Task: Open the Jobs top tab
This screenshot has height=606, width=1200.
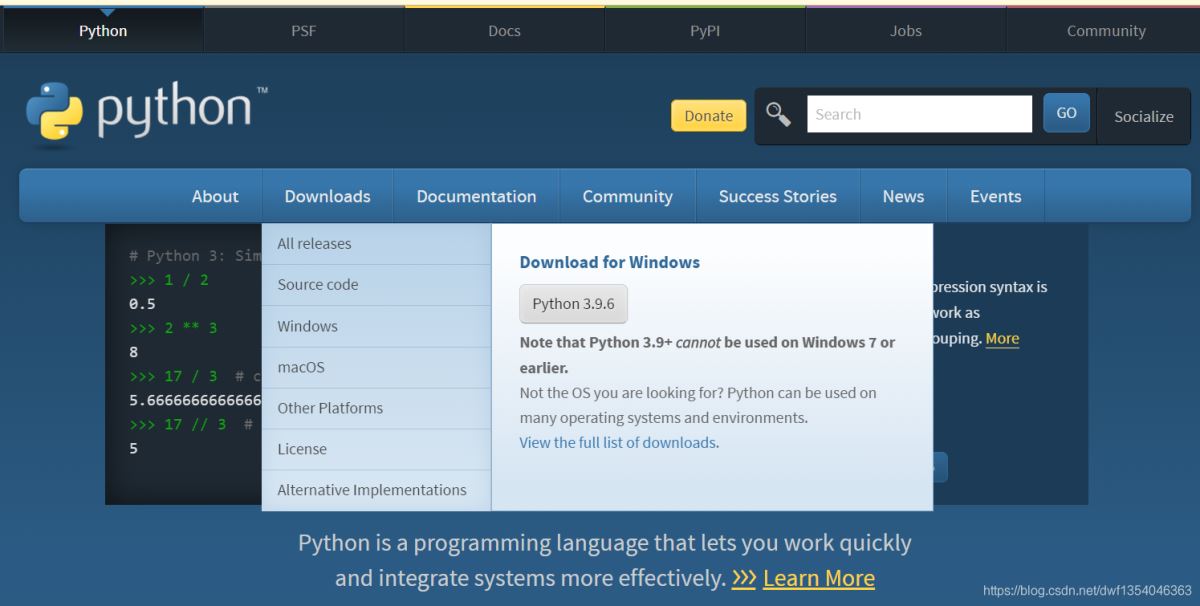Action: coord(905,31)
